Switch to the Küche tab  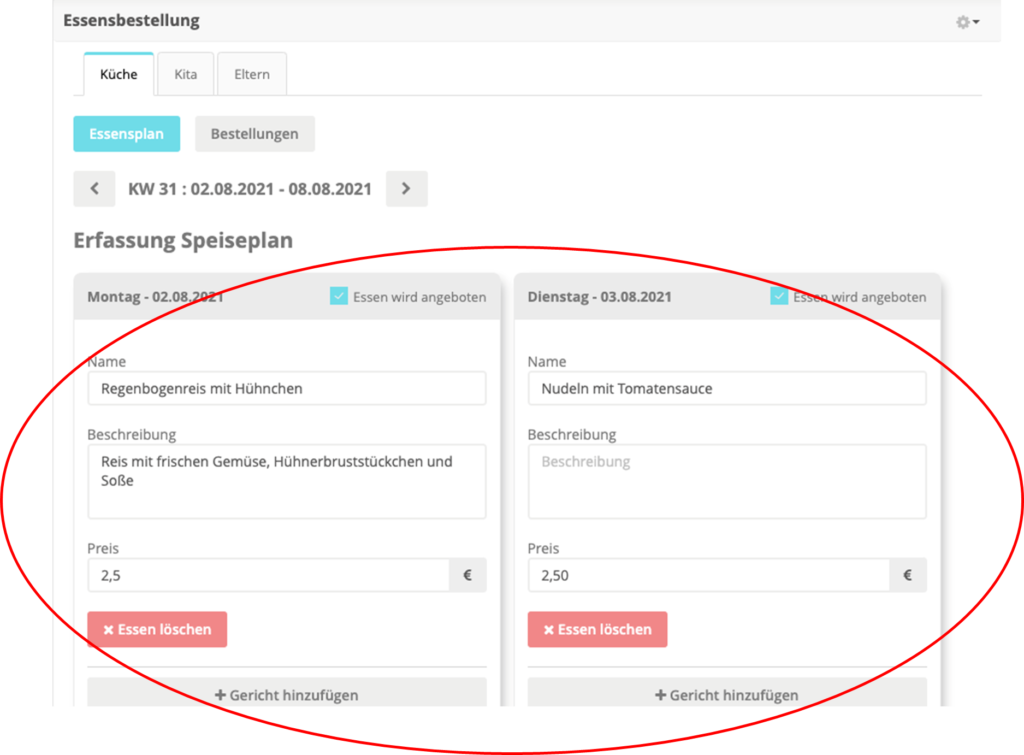pyautogui.click(x=119, y=74)
